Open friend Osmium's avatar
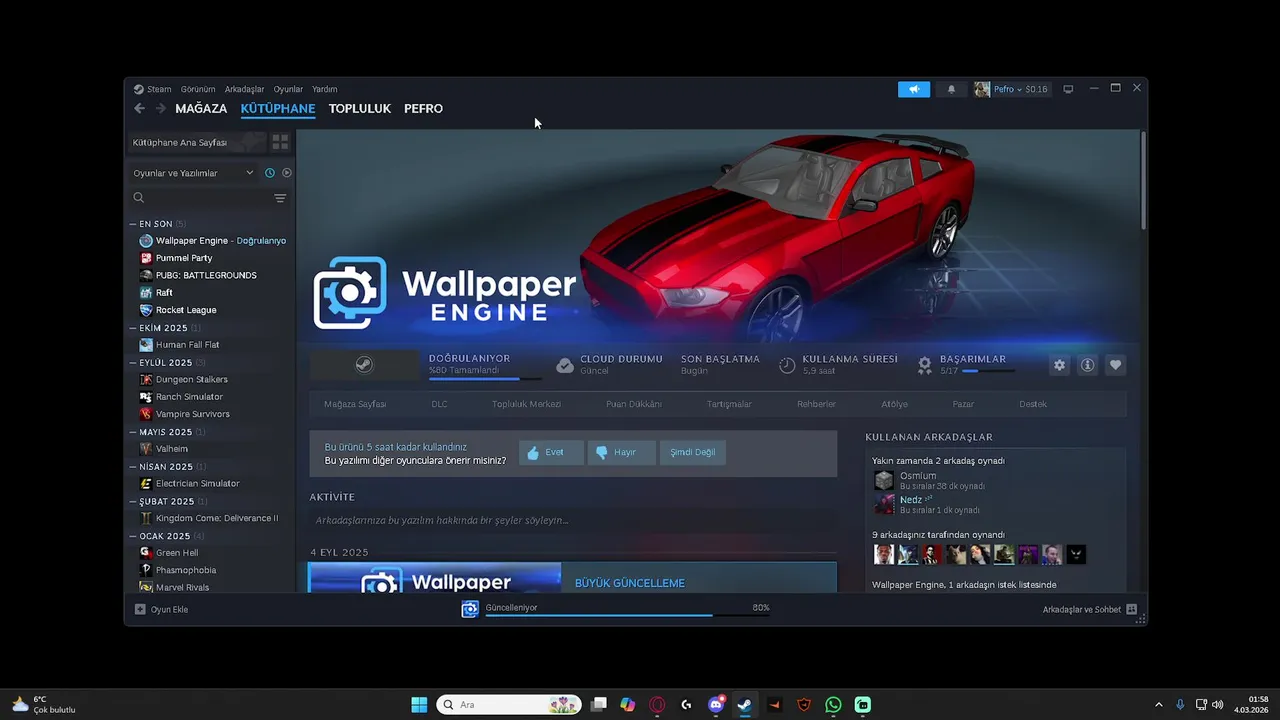Image resolution: width=1280 pixels, height=720 pixels. pos(884,480)
